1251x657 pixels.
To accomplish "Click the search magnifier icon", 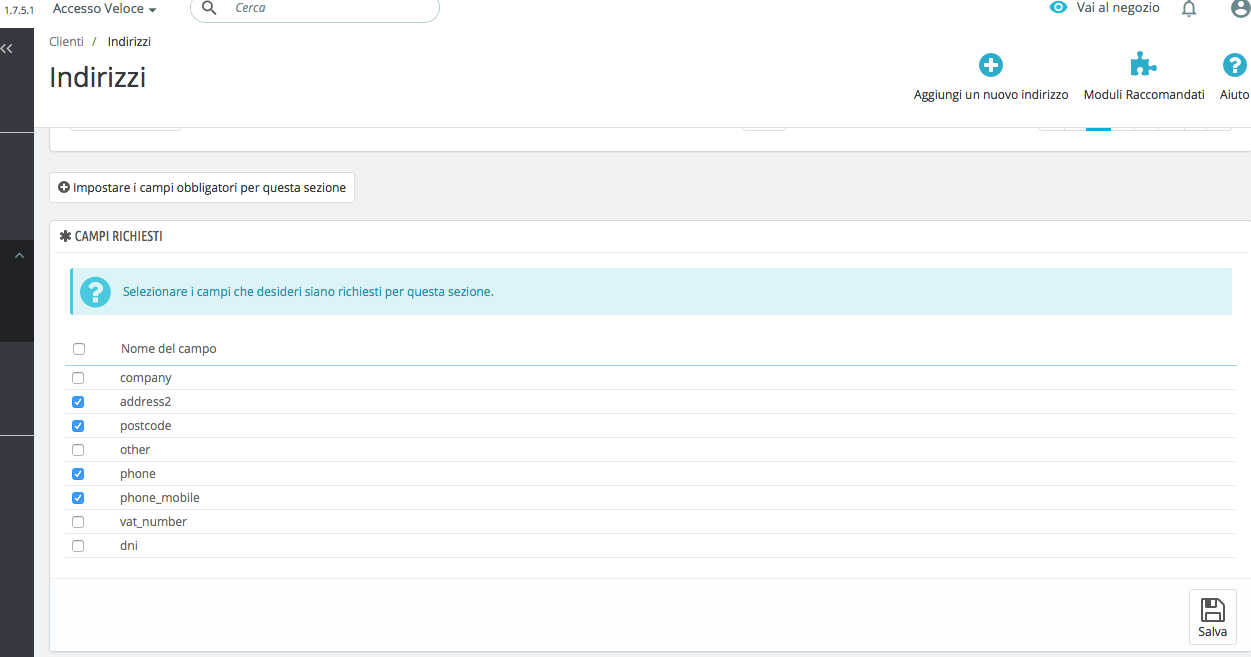I will point(209,8).
